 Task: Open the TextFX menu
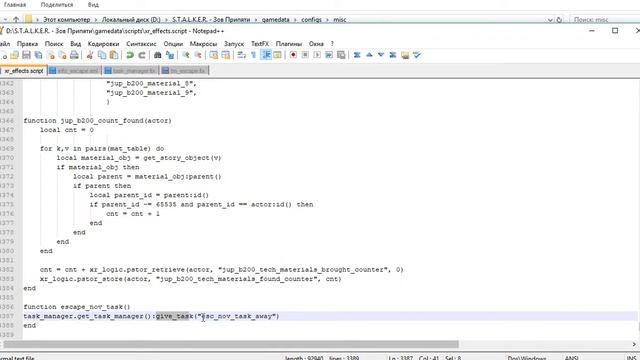point(260,44)
